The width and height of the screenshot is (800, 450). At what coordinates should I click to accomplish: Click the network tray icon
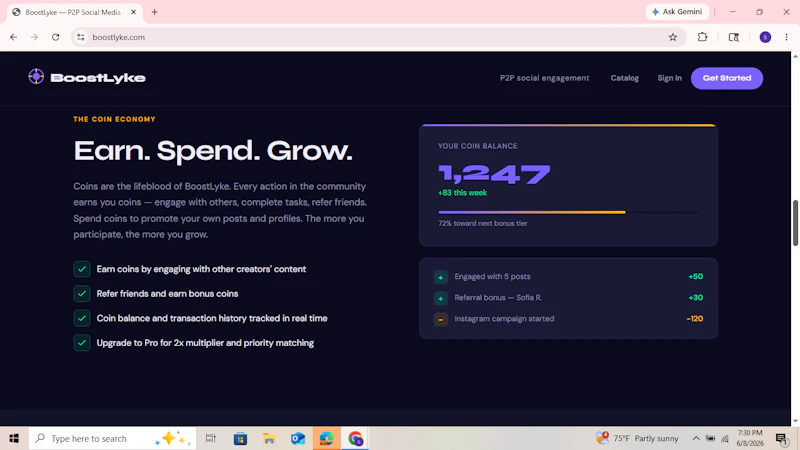[725, 438]
